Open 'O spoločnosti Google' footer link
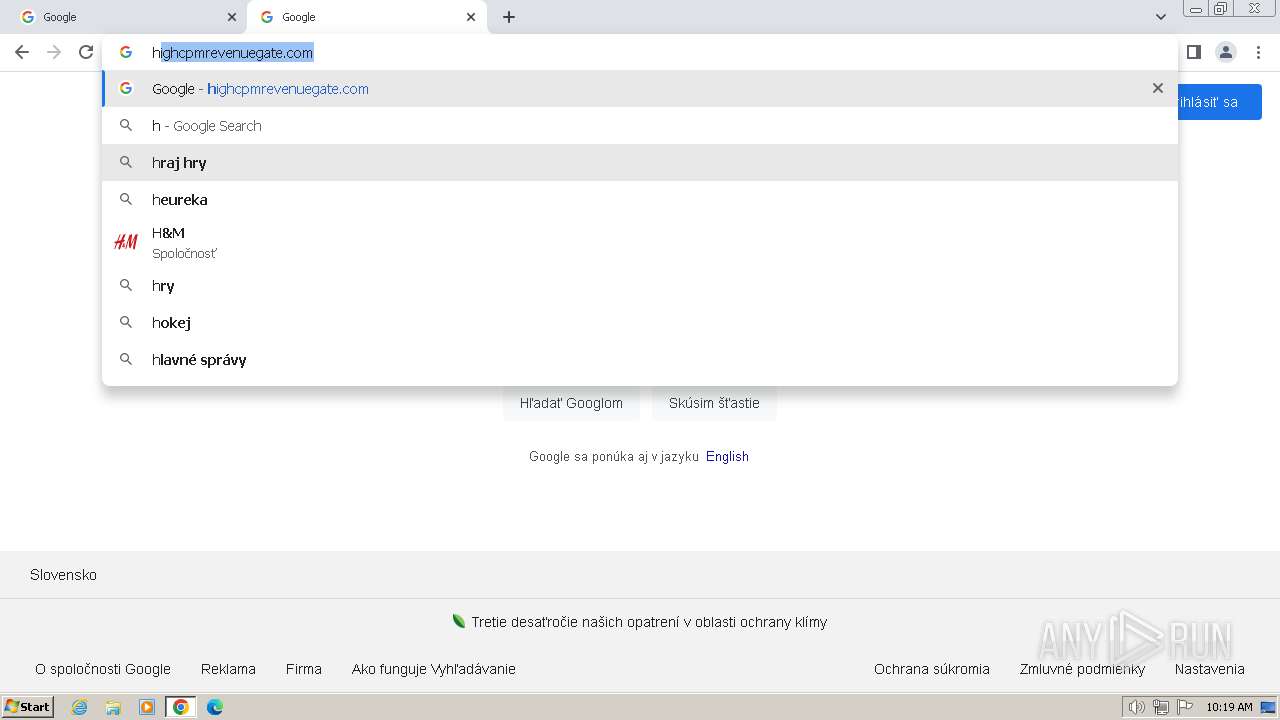 click(103, 669)
